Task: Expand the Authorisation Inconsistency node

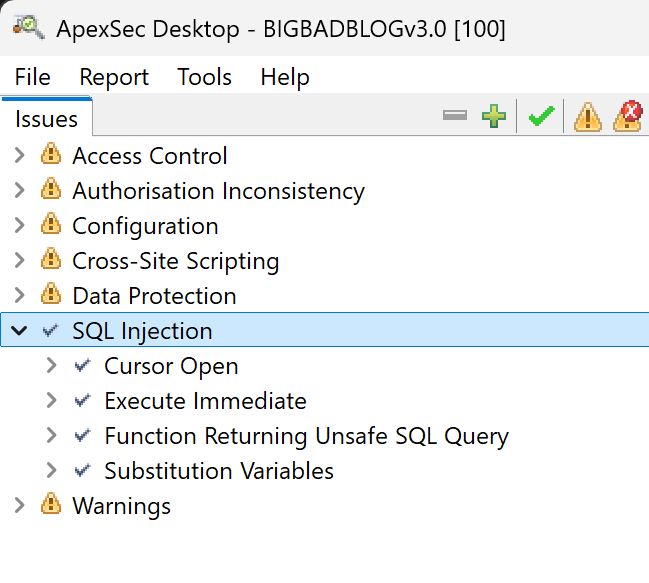Action: (19, 191)
